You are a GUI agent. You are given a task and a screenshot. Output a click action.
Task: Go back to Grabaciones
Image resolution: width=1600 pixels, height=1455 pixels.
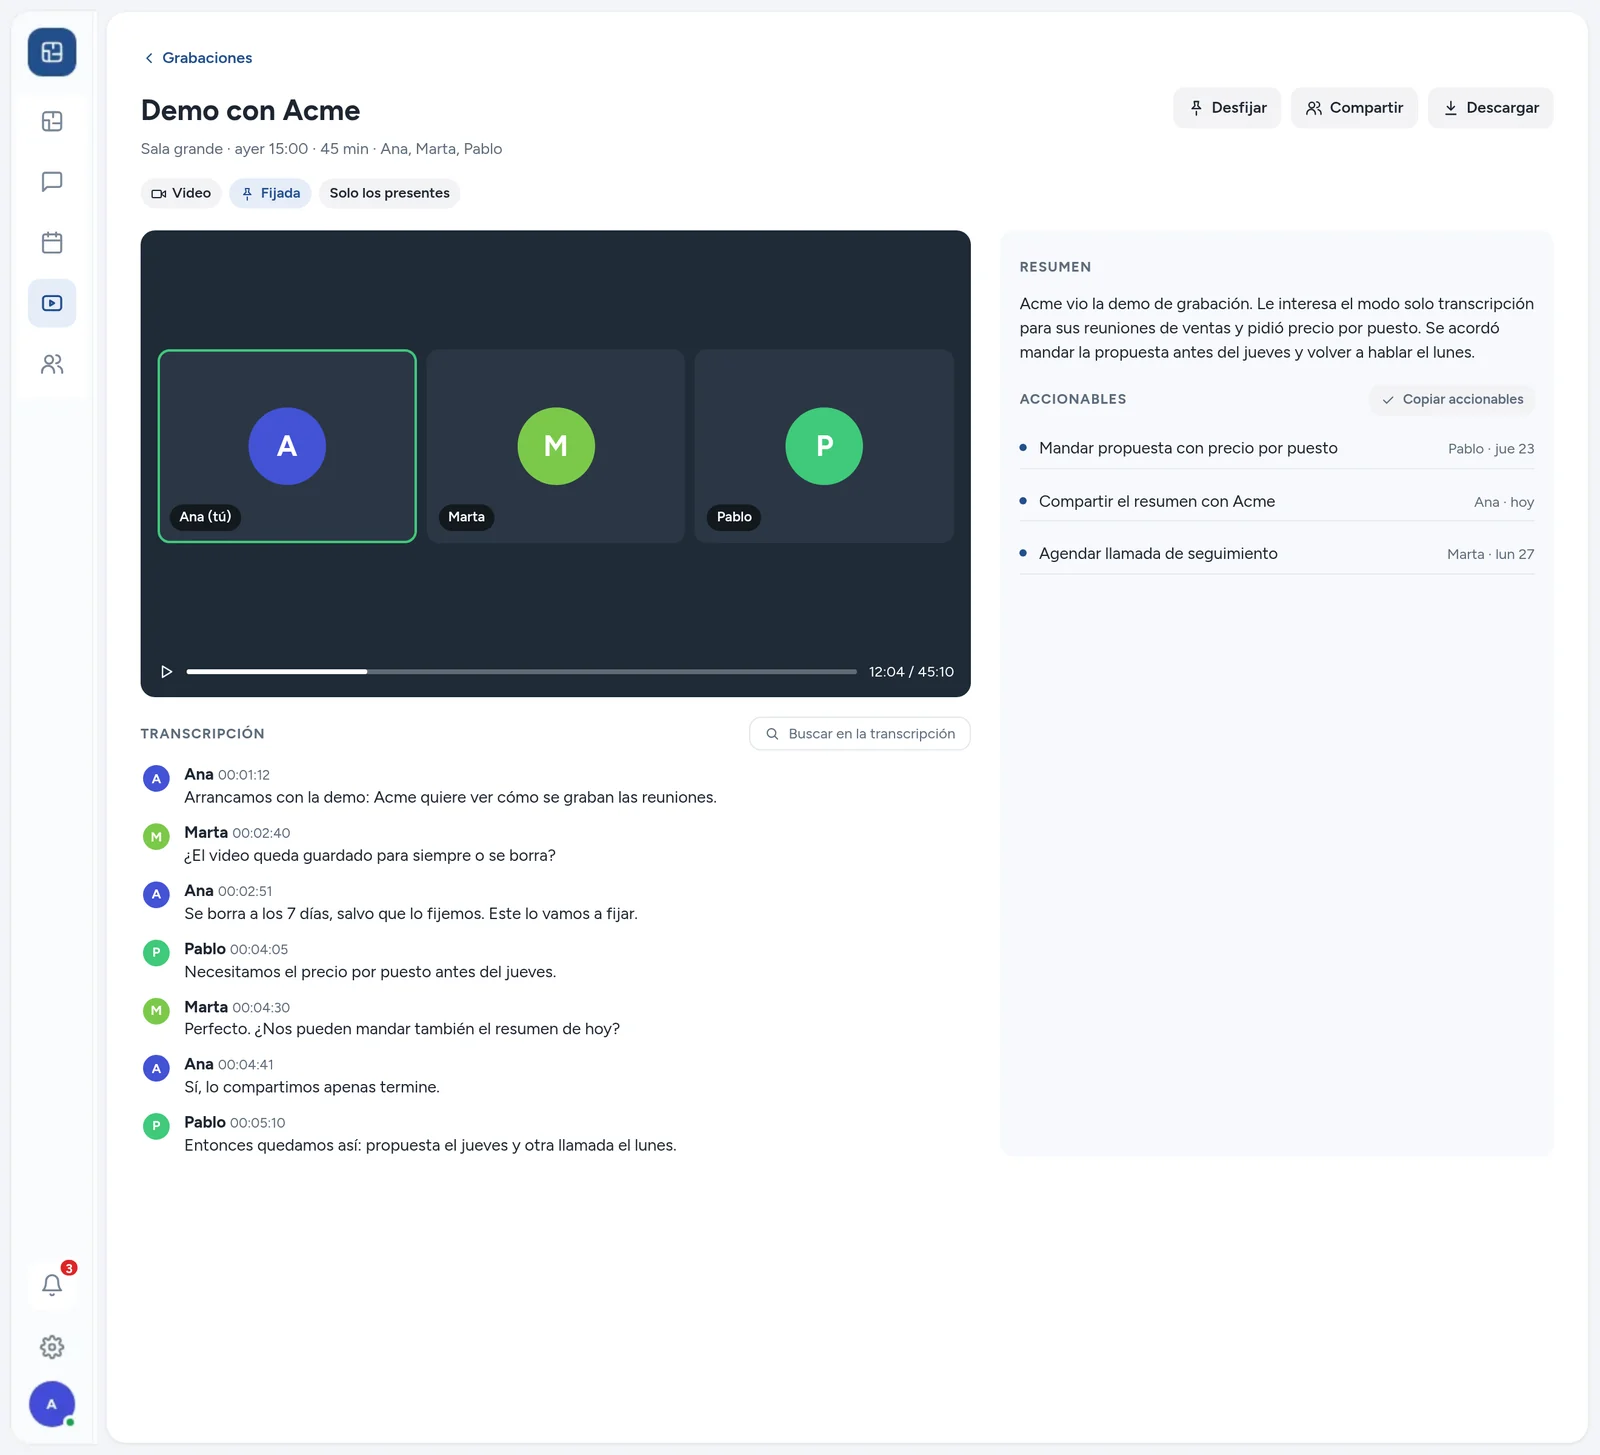tap(198, 58)
